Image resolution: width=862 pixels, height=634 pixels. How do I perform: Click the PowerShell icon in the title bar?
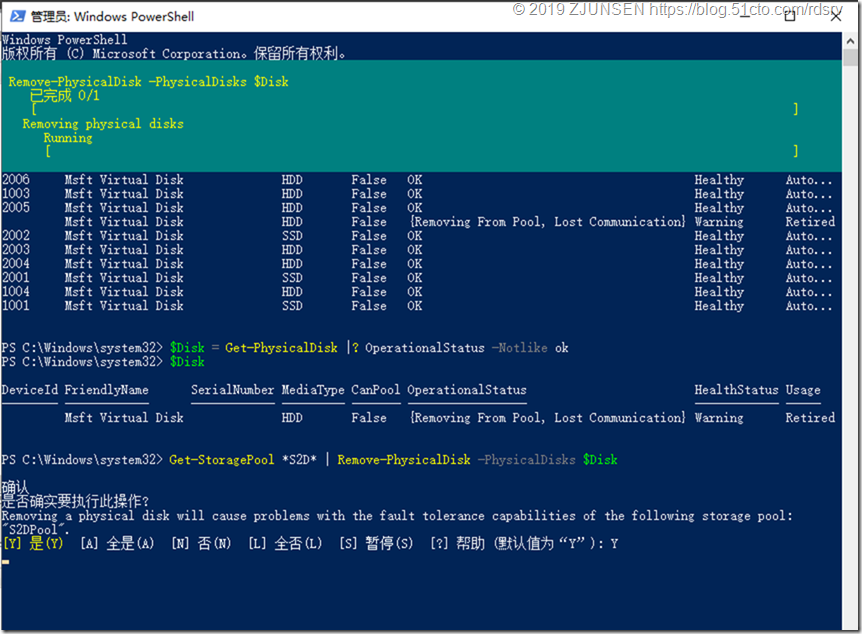click(18, 16)
